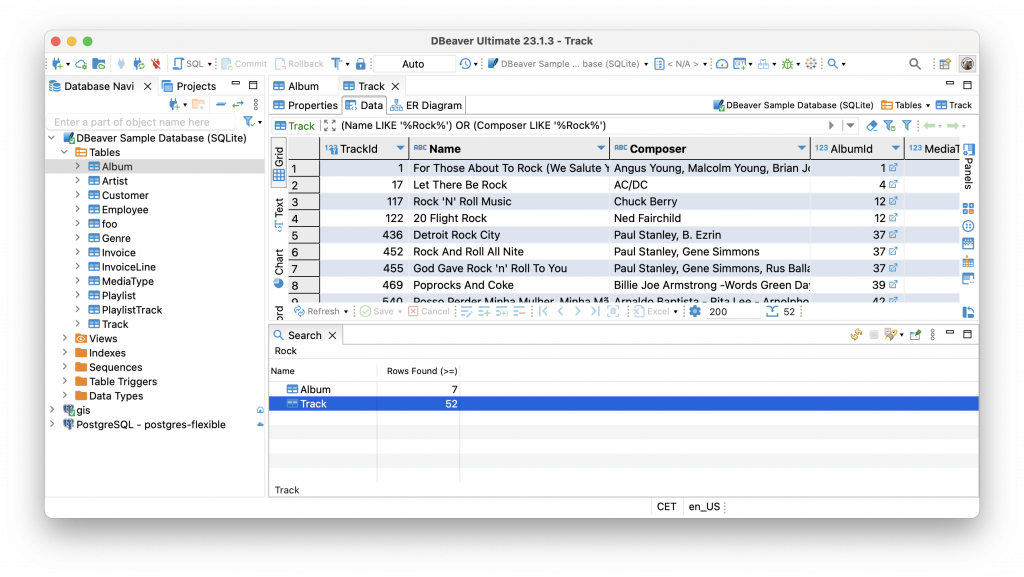The width and height of the screenshot is (1024, 577).
Task: Click the navigator filter funnel icon
Action: [x=248, y=122]
